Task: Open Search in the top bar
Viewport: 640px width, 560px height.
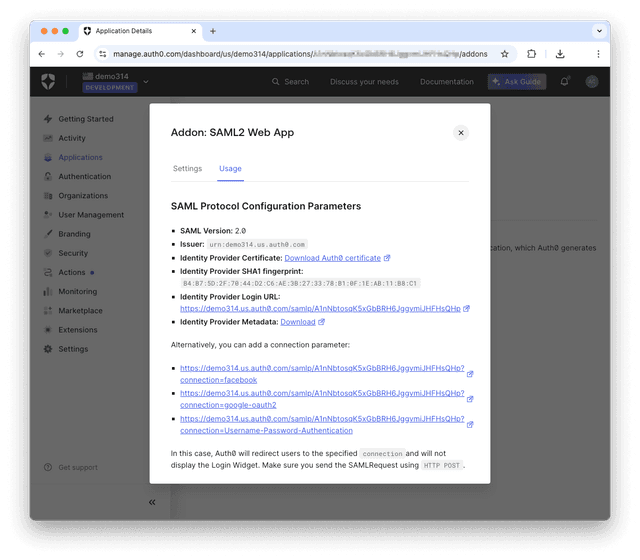Action: [290, 82]
